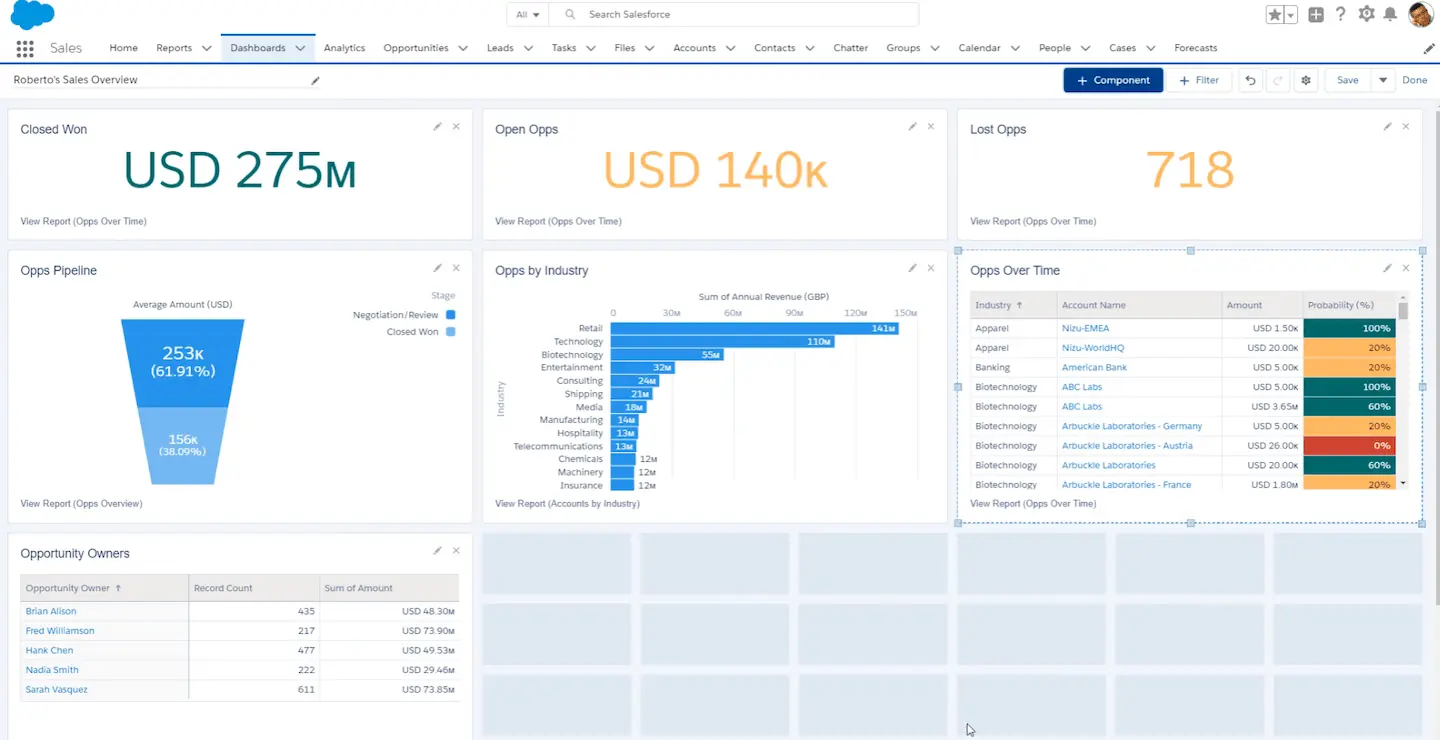Open the notifications bell icon
1440x740 pixels.
(1390, 14)
